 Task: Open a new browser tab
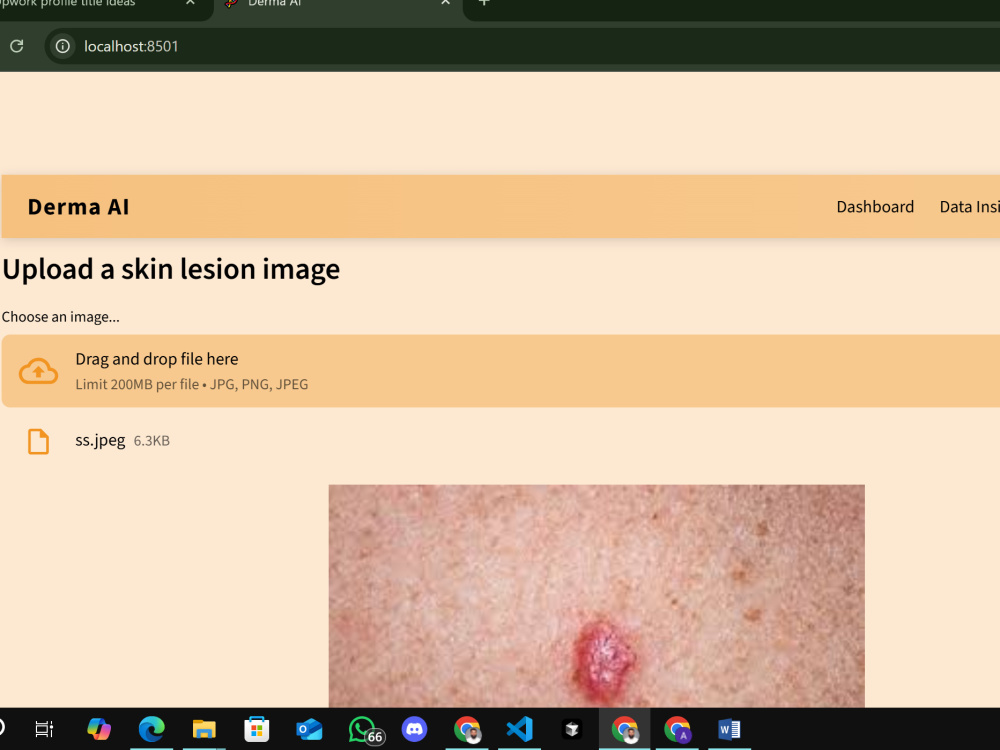(x=484, y=3)
